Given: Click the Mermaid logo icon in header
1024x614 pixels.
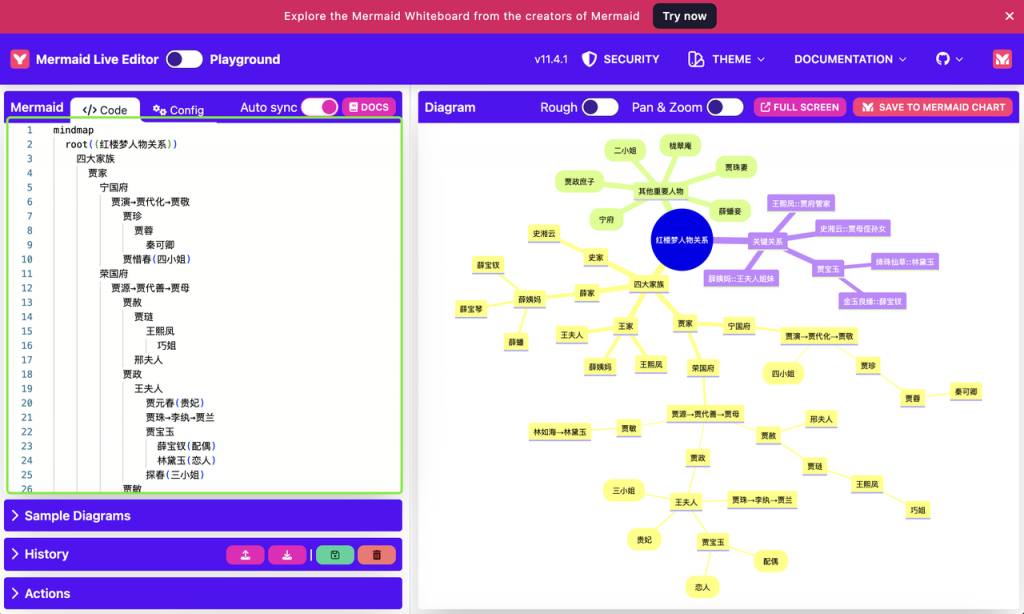Looking at the screenshot, I should point(20,59).
